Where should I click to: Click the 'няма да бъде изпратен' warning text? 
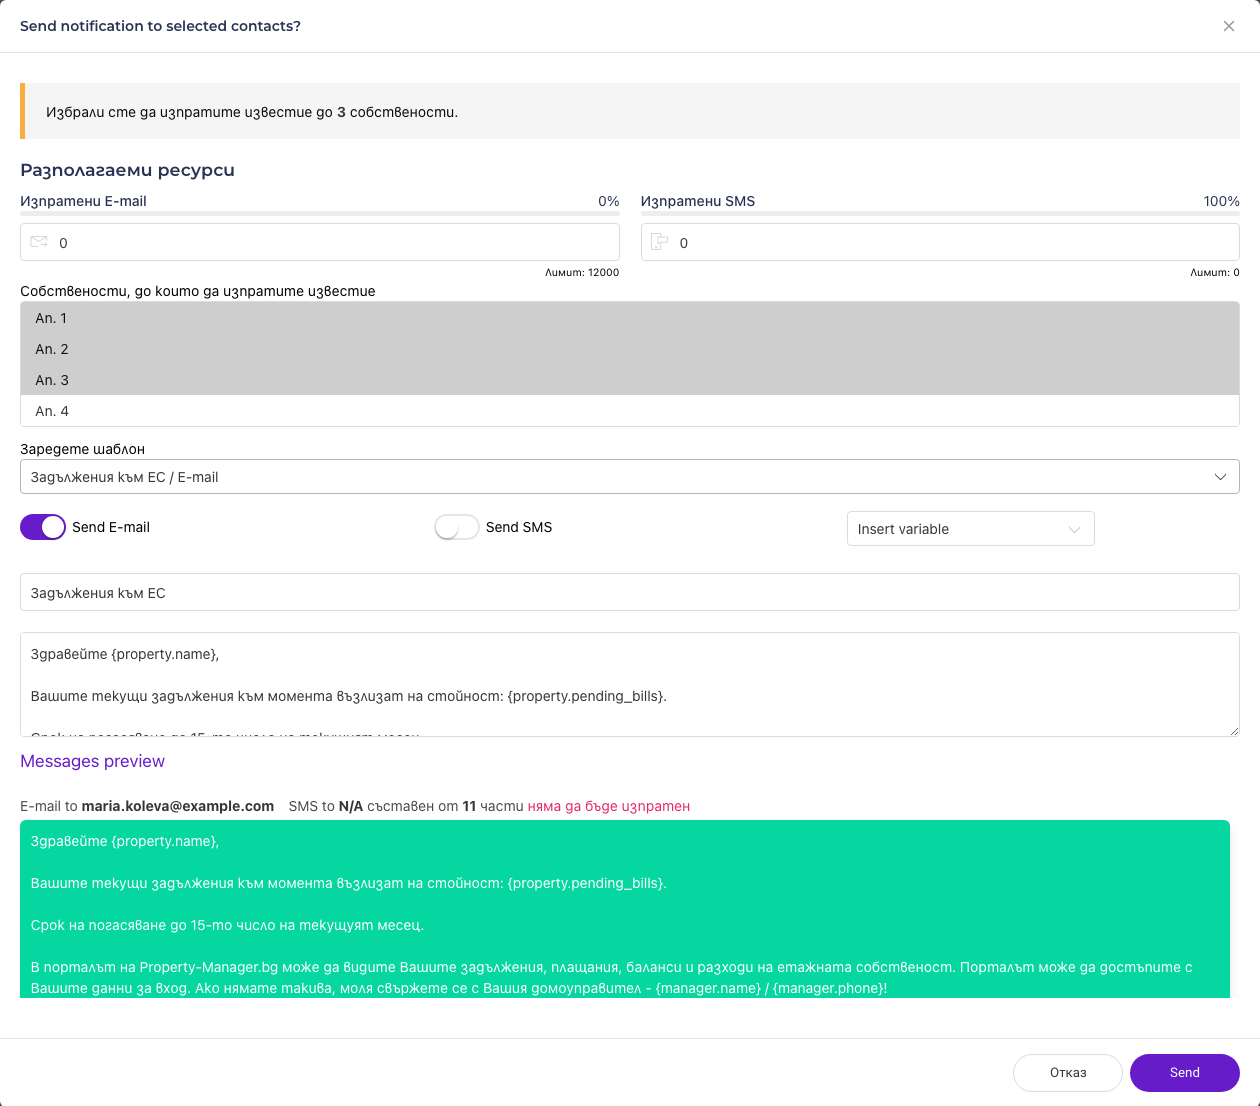click(609, 806)
